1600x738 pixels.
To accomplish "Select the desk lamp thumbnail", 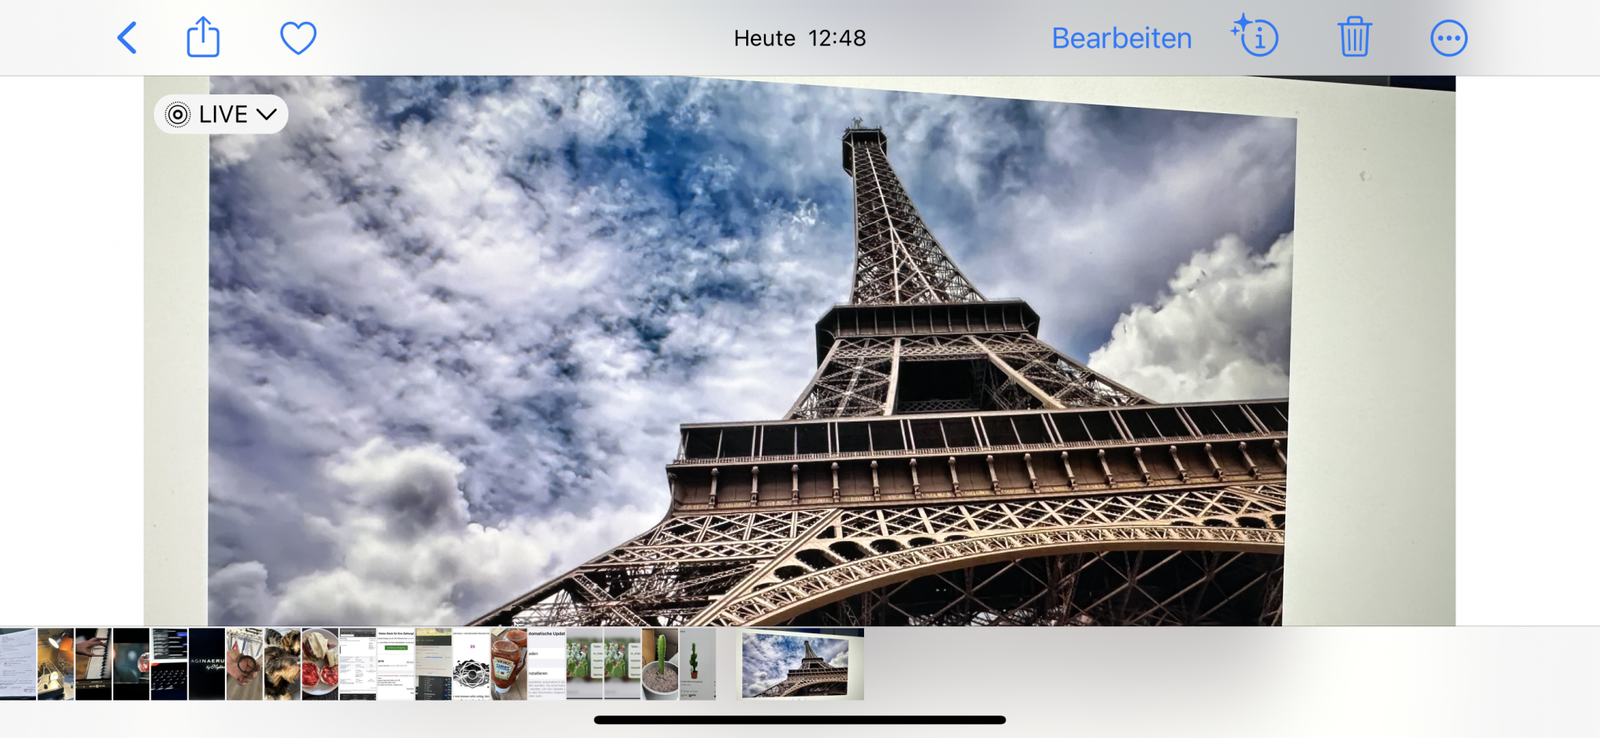I will (56, 664).
